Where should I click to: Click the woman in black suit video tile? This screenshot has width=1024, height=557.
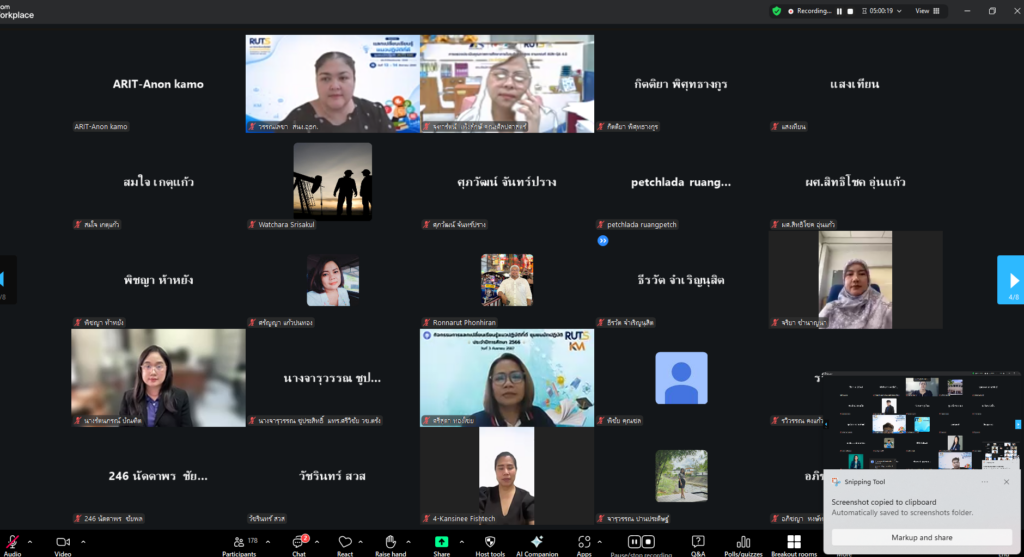pyautogui.click(x=158, y=378)
